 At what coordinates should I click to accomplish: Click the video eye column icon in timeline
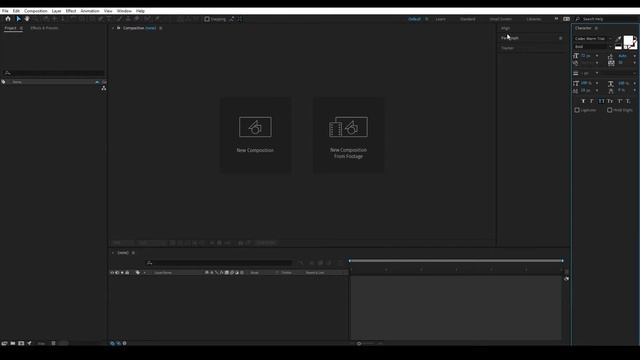click(112, 272)
